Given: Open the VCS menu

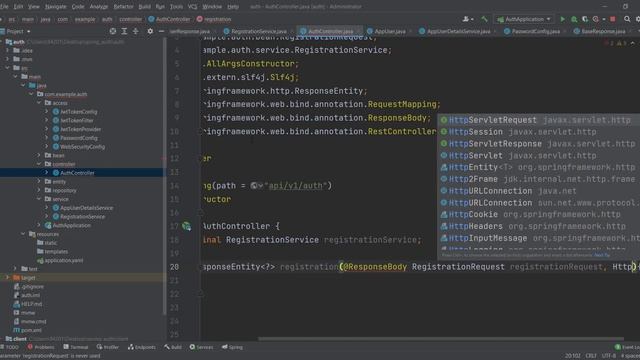Looking at the screenshot, I should click(x=192, y=7).
